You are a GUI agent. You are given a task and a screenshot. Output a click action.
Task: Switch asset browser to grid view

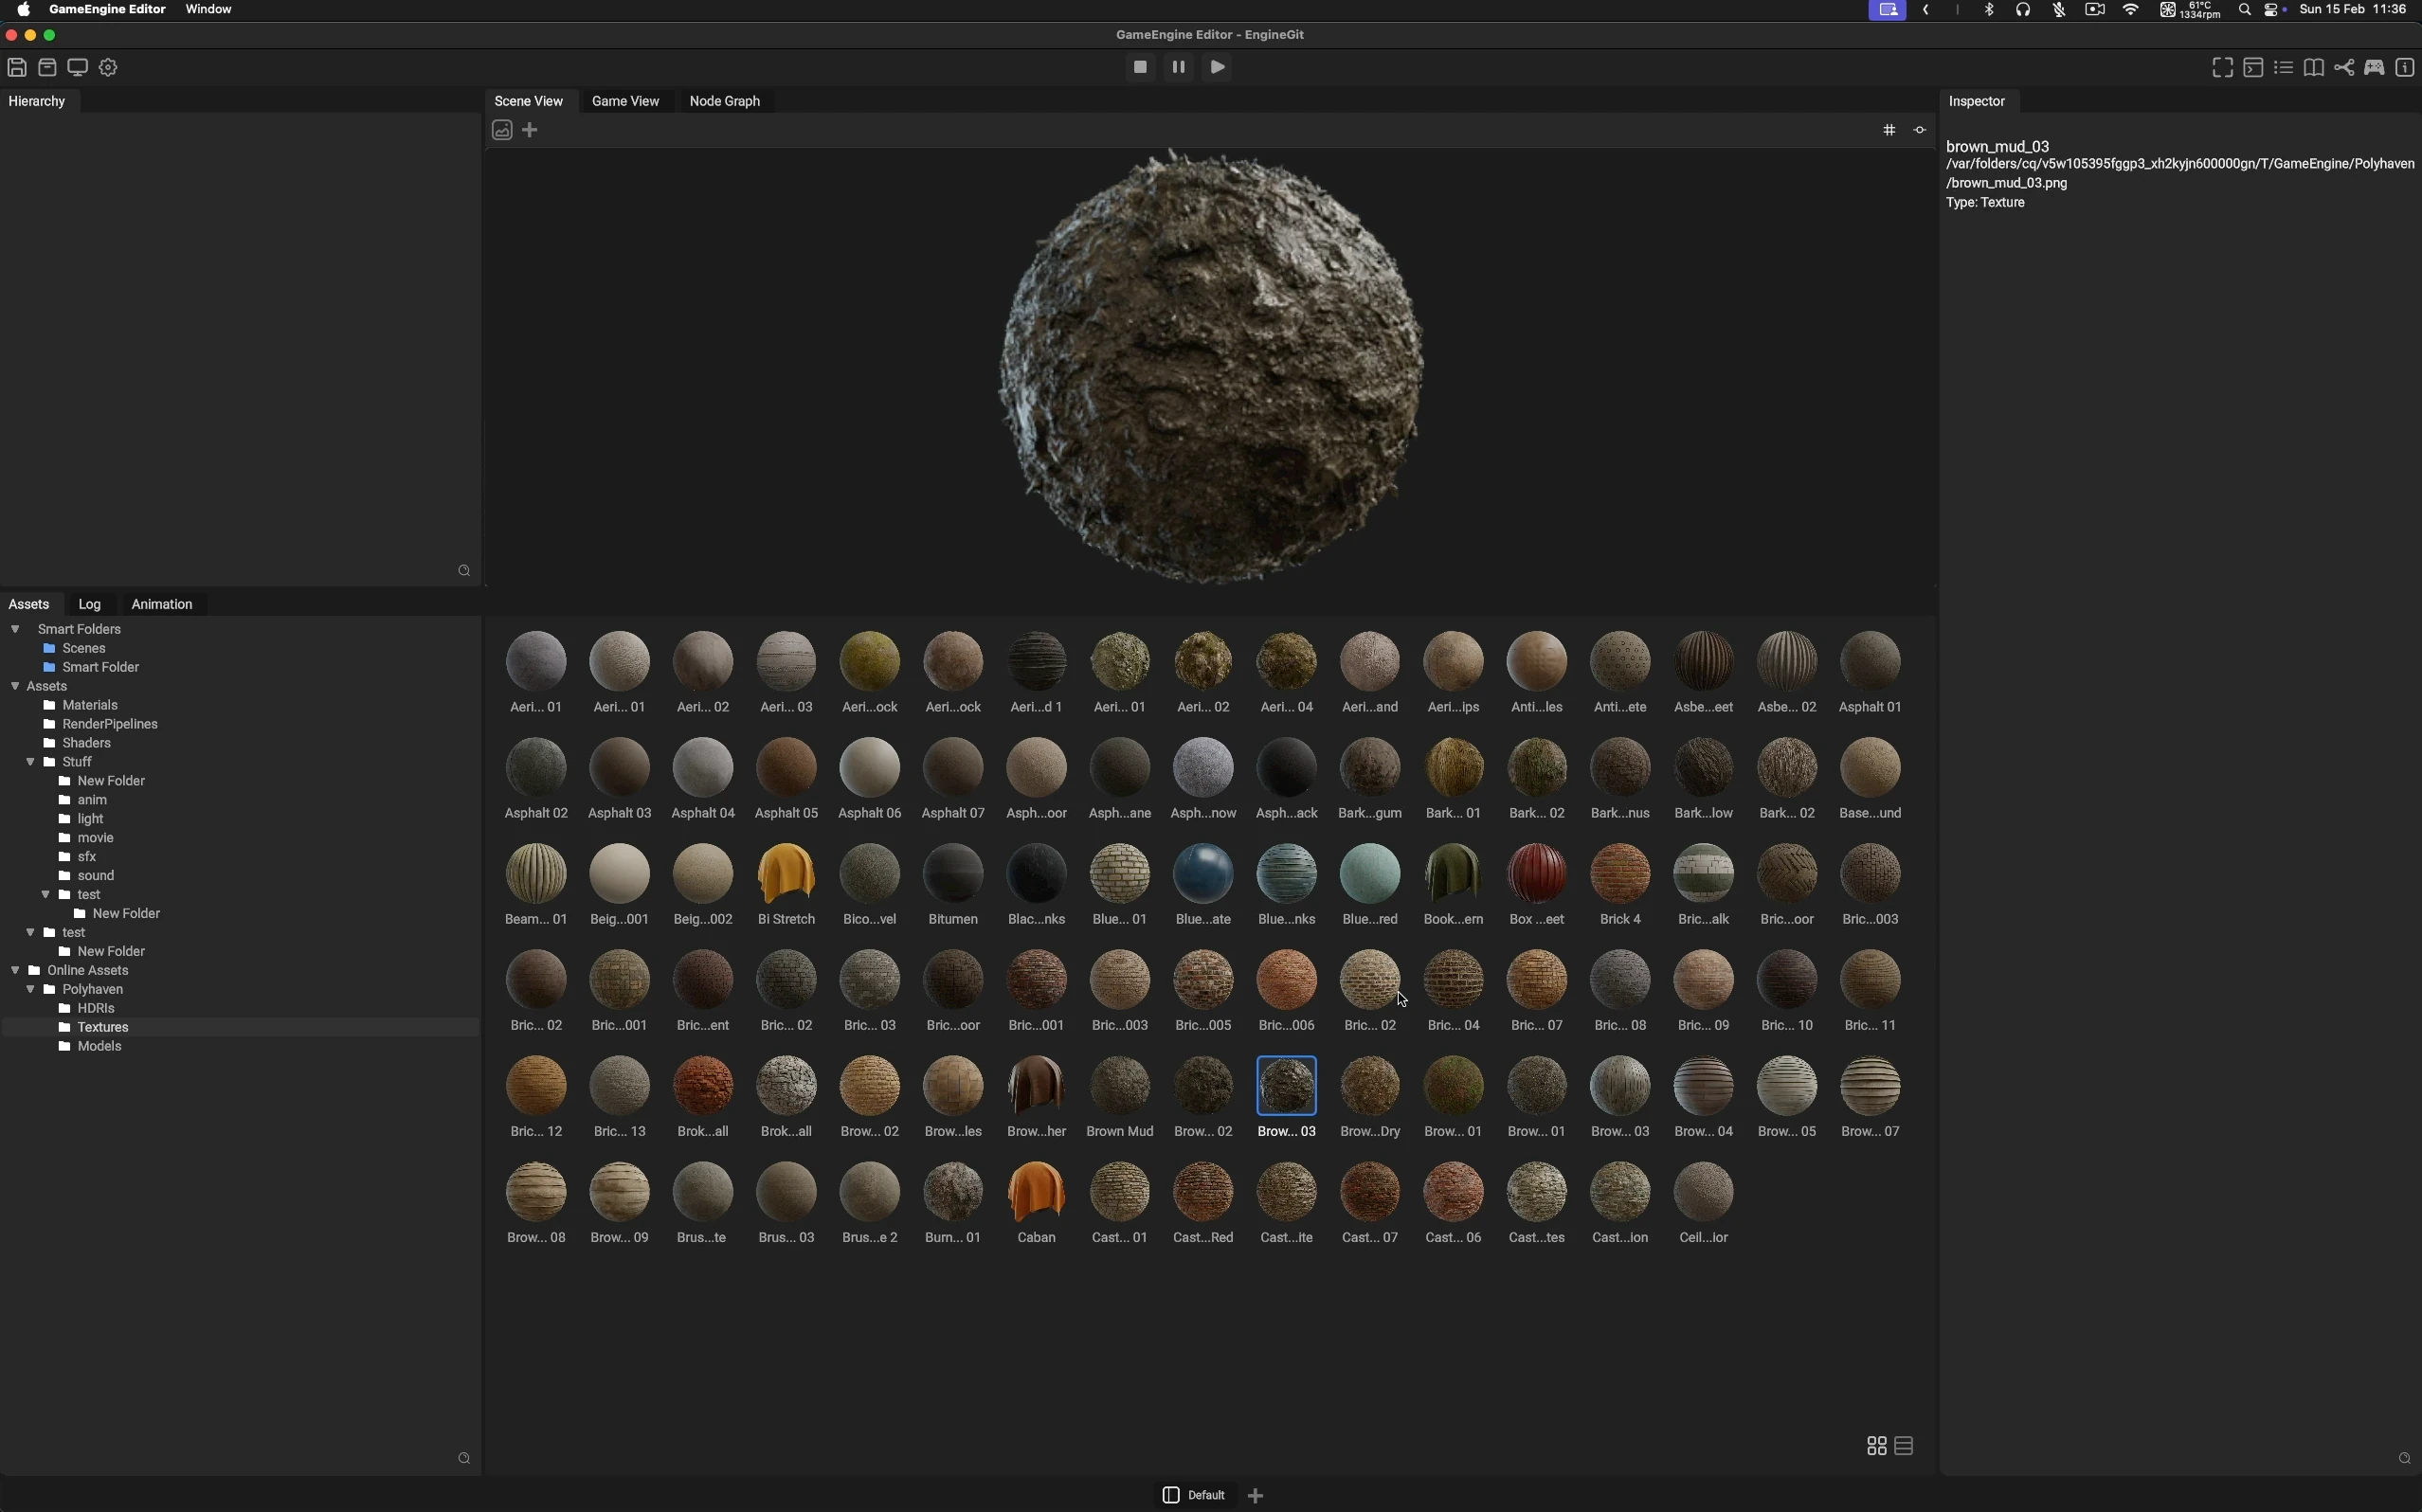(1877, 1446)
